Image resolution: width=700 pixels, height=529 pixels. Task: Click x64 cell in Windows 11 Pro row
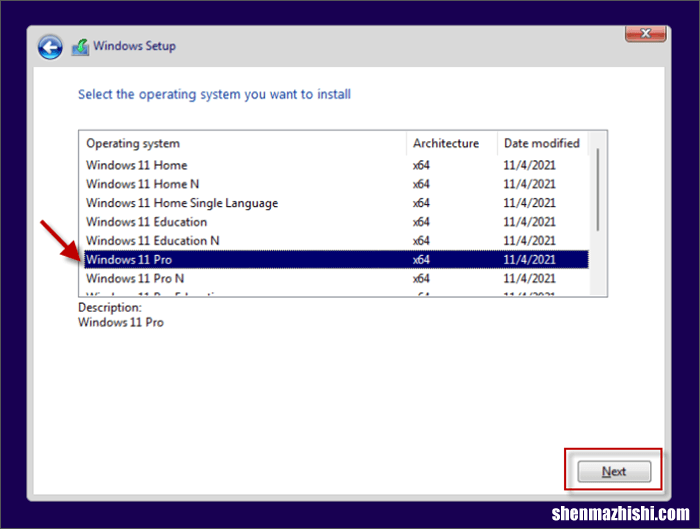pos(421,259)
